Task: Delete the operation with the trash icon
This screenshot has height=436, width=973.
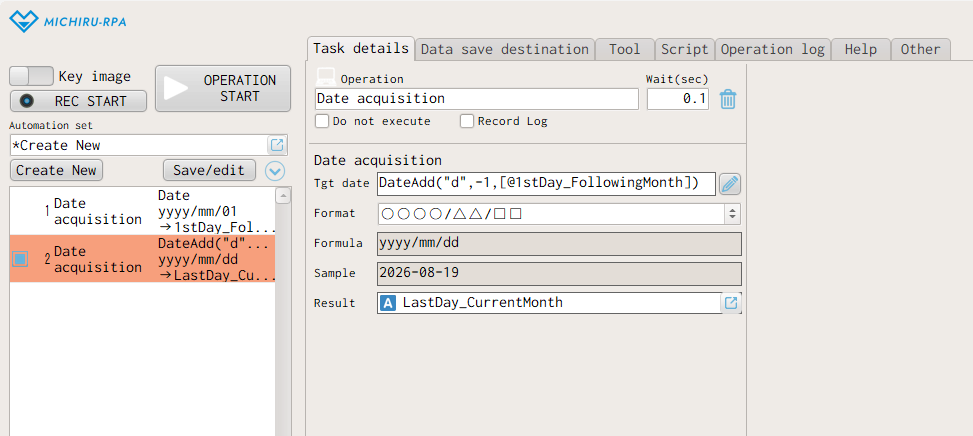Action: tap(728, 99)
